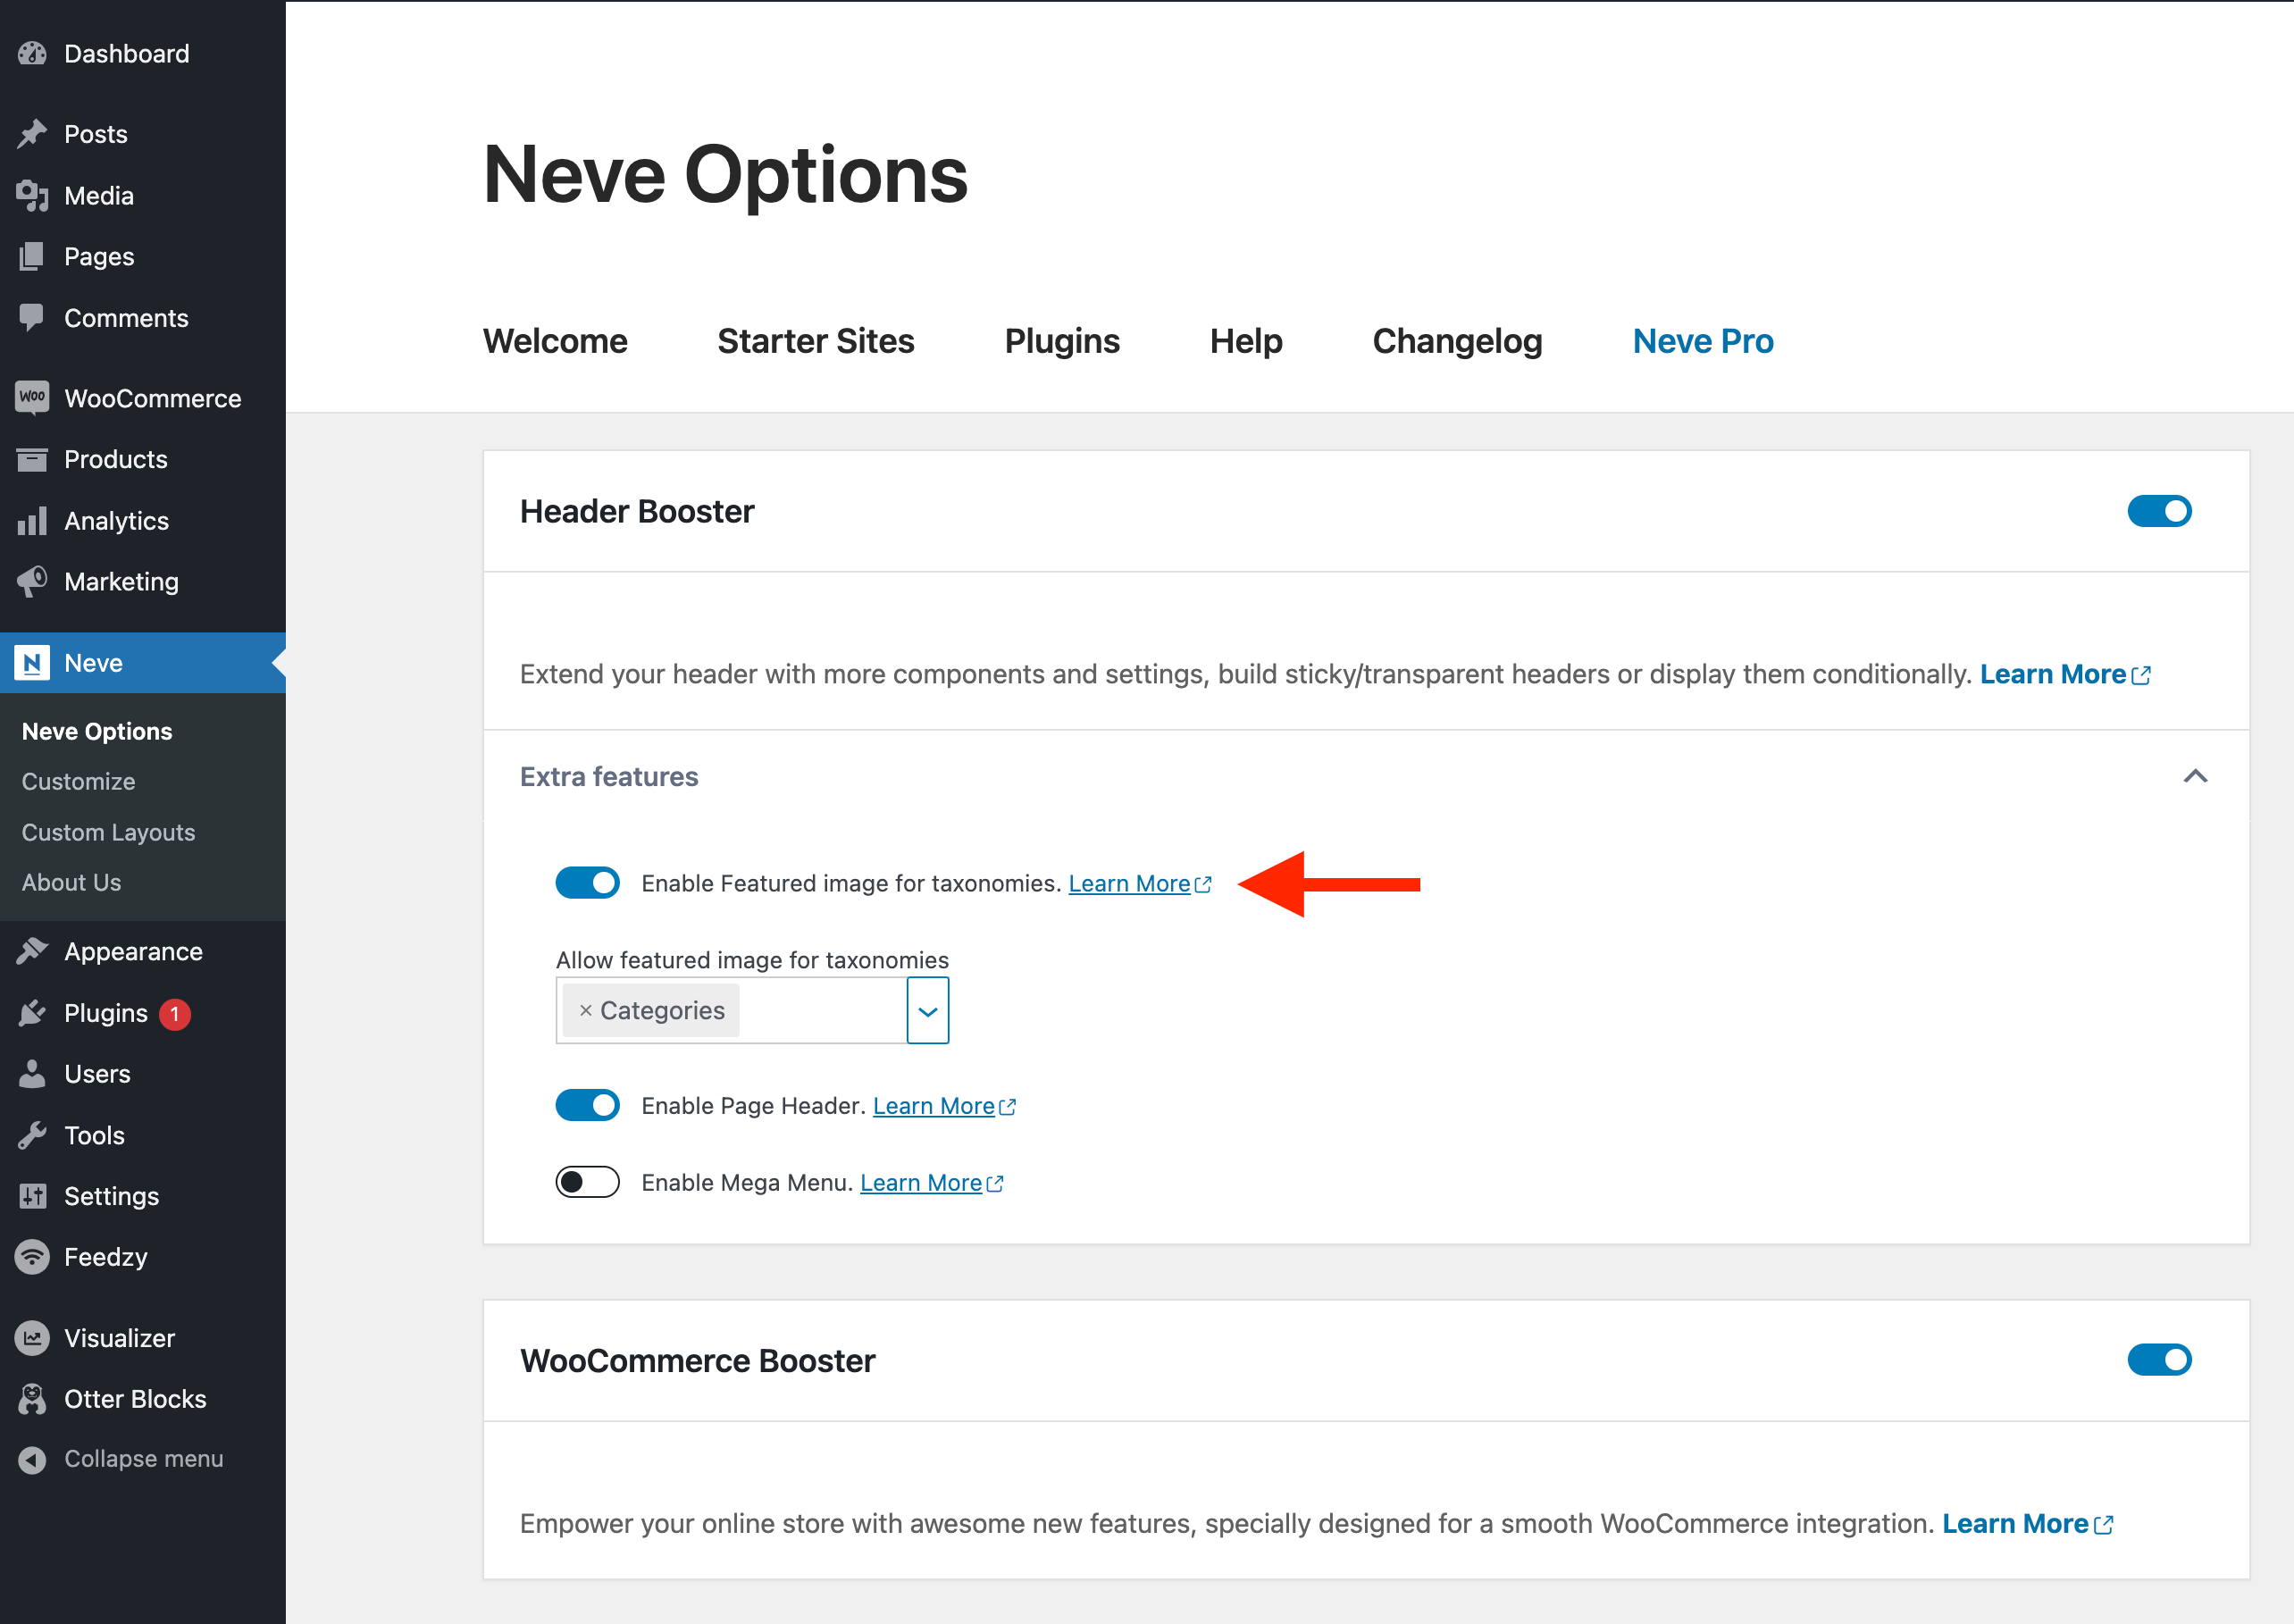Collapse menu using the arrow icon
Viewport: 2294px width, 1624px height.
tap(32, 1460)
